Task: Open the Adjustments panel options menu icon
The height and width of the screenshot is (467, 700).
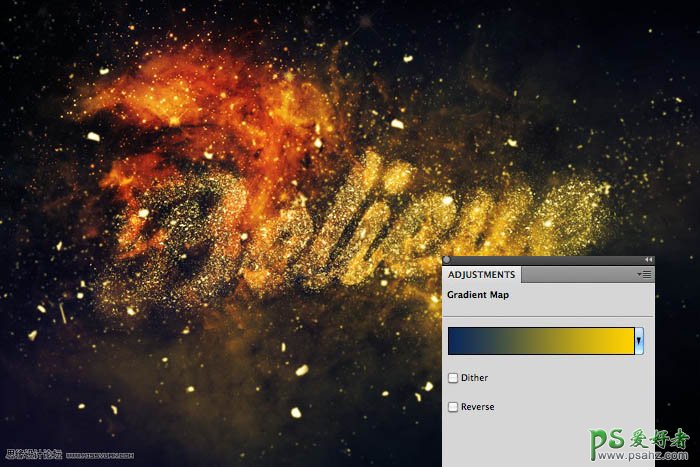Action: [645, 274]
